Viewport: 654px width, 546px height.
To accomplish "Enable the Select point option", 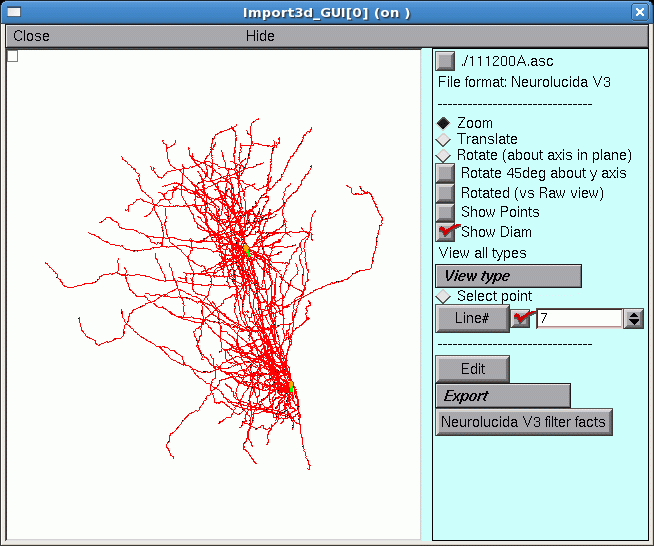I will 444,297.
